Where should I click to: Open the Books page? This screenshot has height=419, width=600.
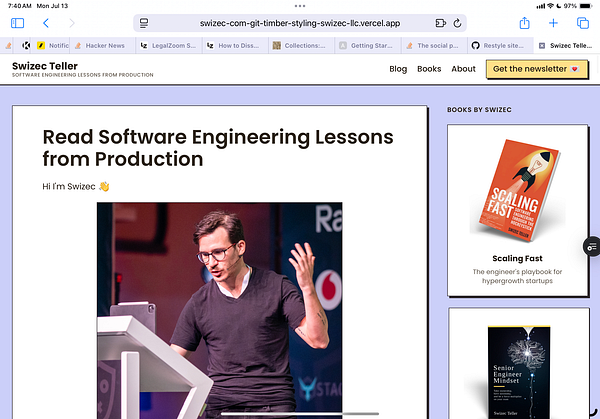click(x=429, y=69)
